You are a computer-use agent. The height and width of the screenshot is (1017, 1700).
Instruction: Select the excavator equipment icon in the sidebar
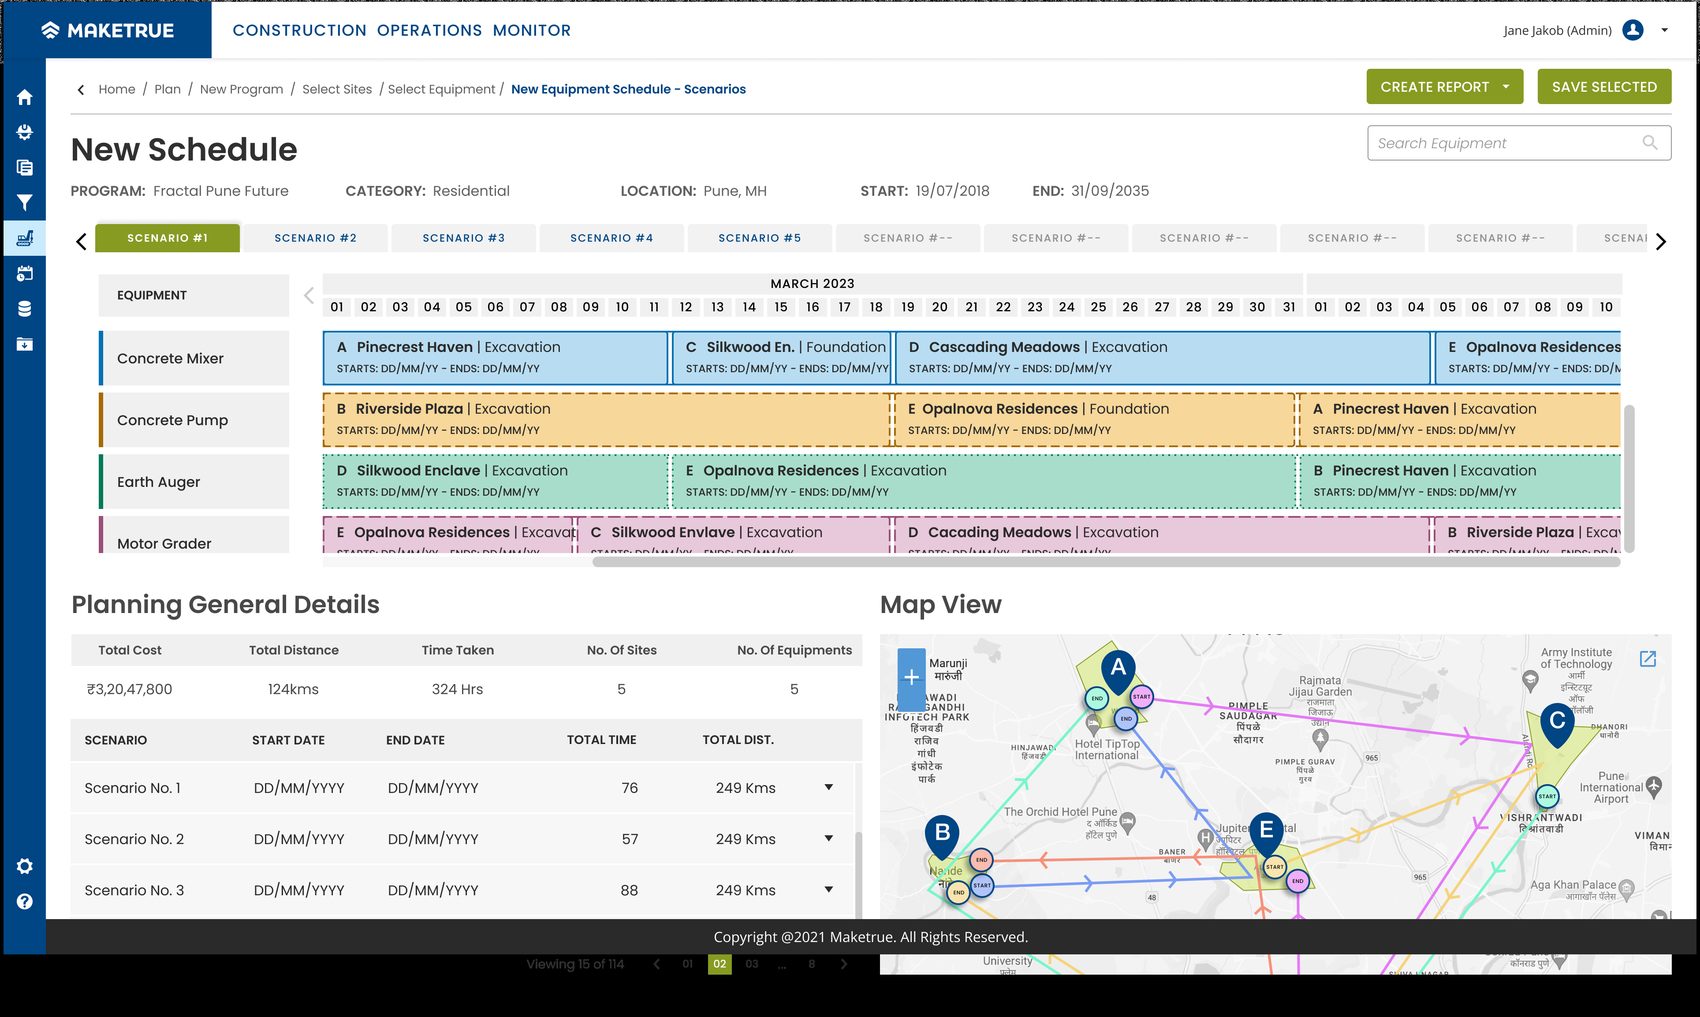pyautogui.click(x=25, y=238)
